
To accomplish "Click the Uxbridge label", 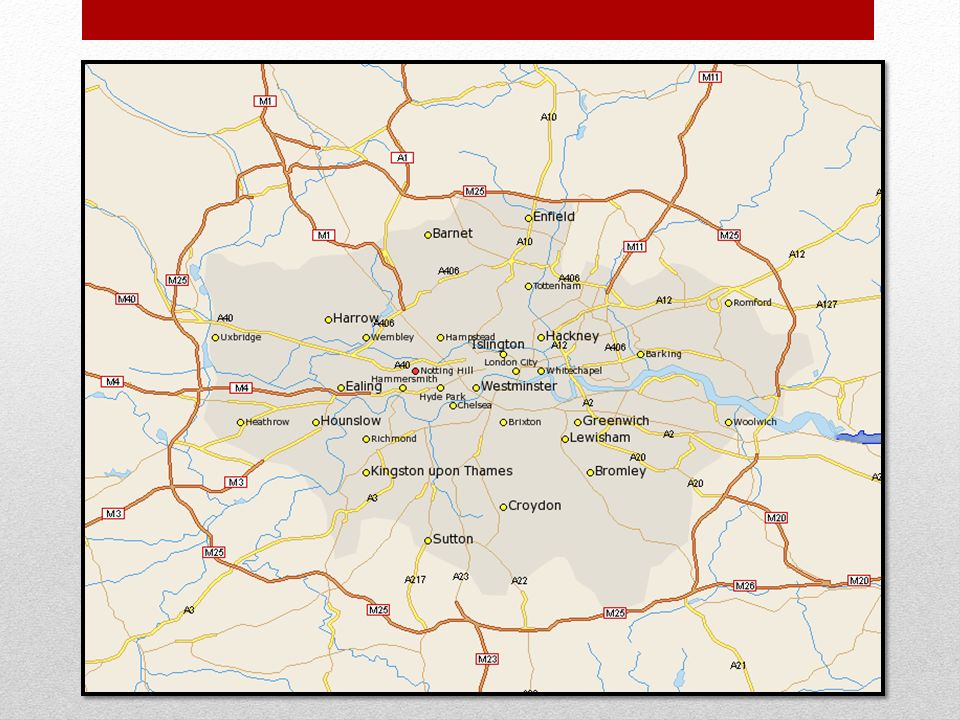I will point(241,337).
